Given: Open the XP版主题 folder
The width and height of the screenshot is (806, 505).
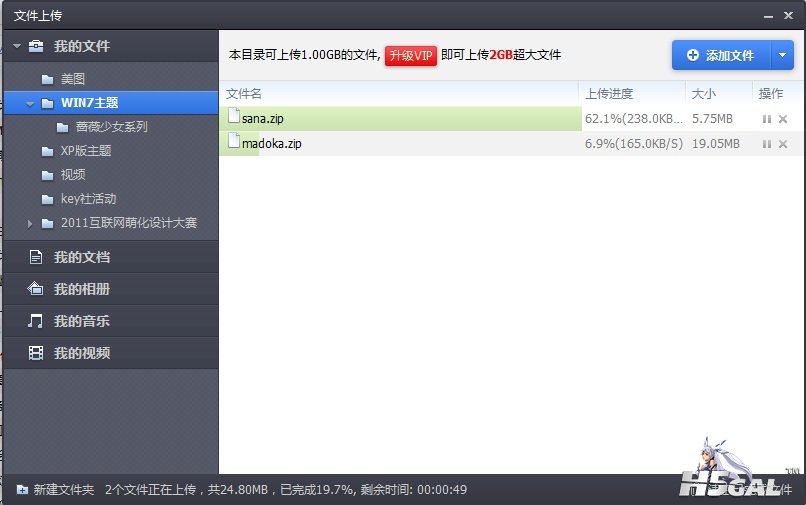Looking at the screenshot, I should tap(85, 151).
